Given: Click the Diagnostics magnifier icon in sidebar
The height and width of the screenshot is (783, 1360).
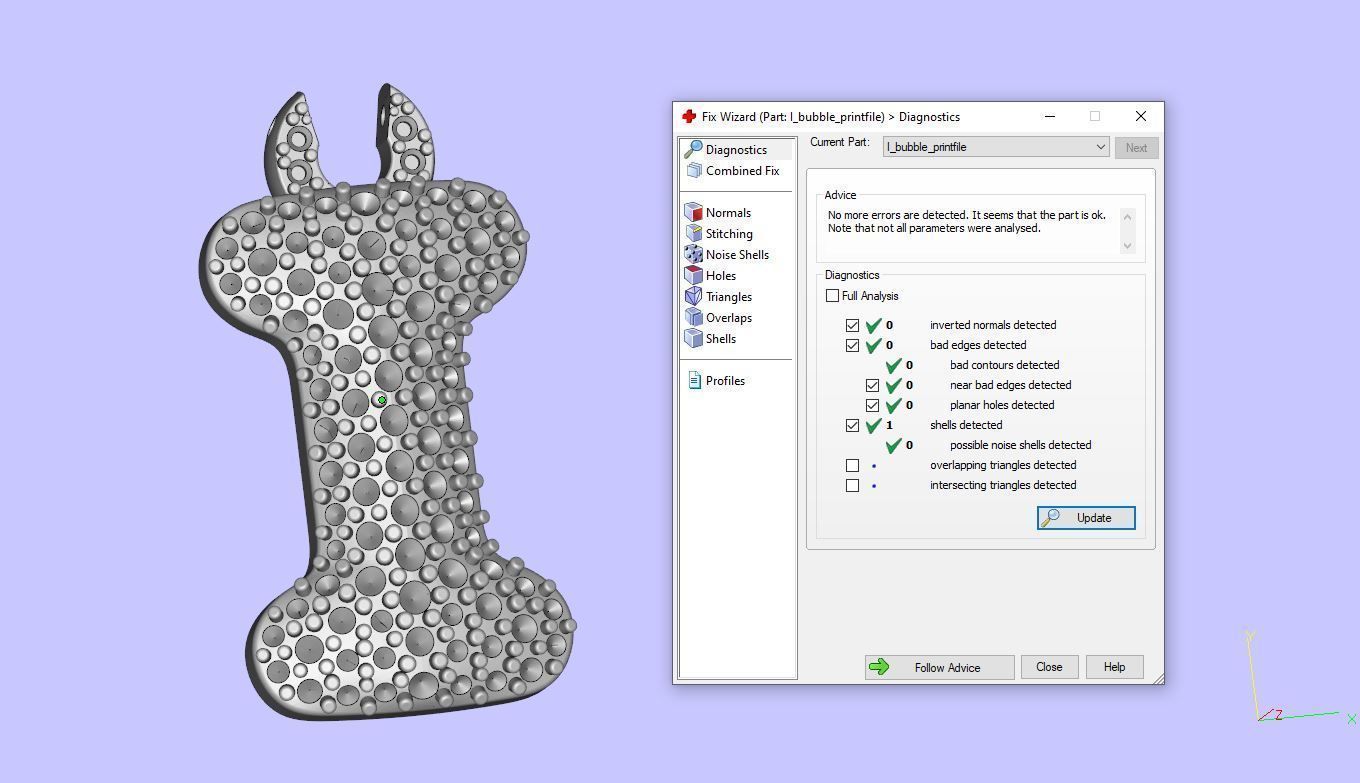Looking at the screenshot, I should [693, 149].
